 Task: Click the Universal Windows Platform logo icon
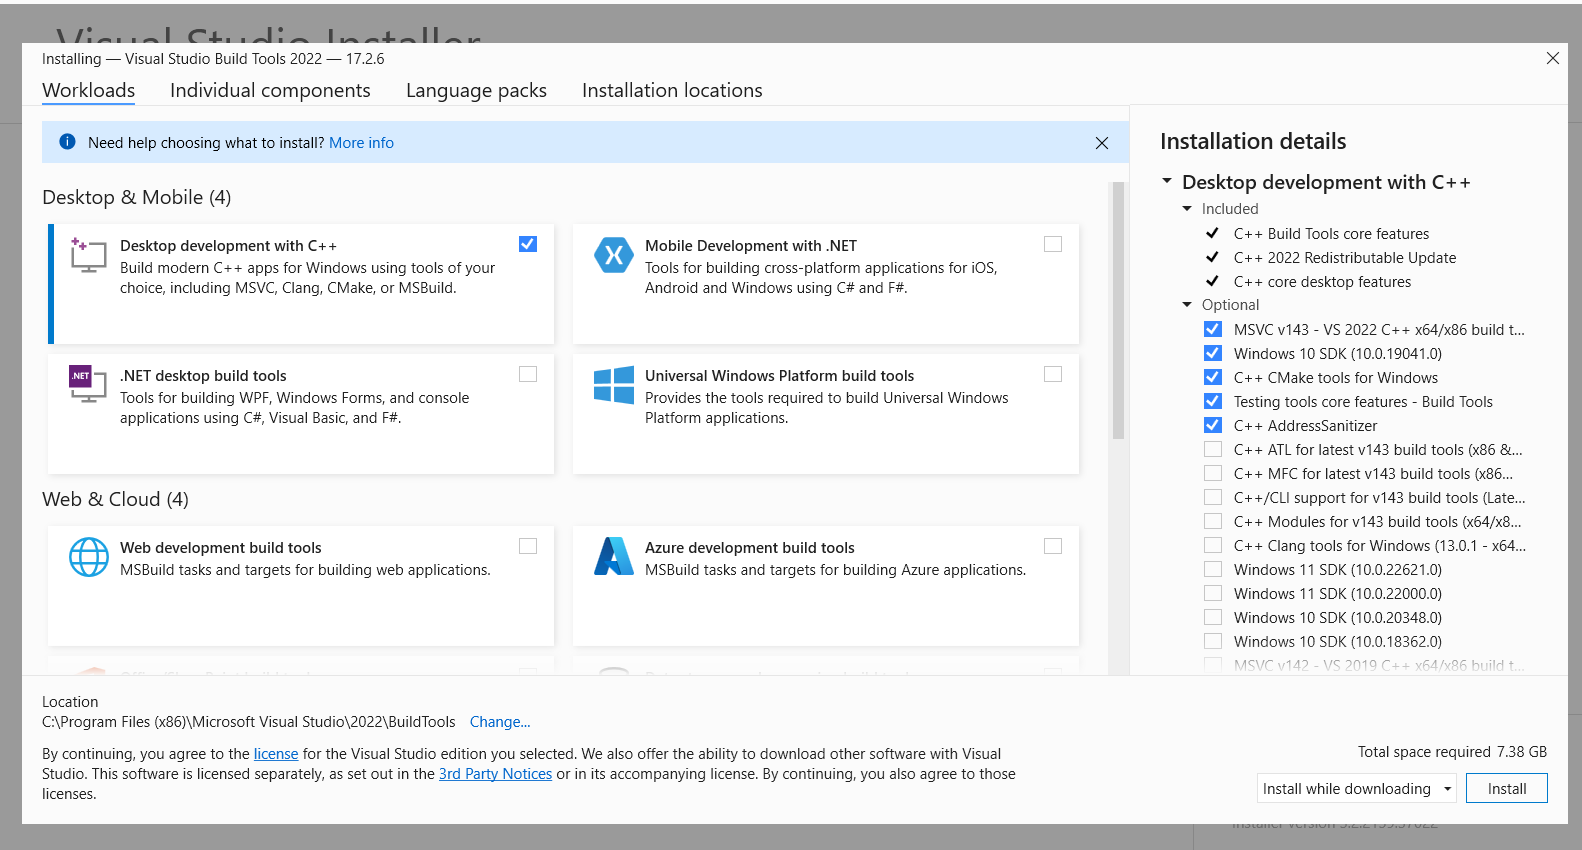613,385
